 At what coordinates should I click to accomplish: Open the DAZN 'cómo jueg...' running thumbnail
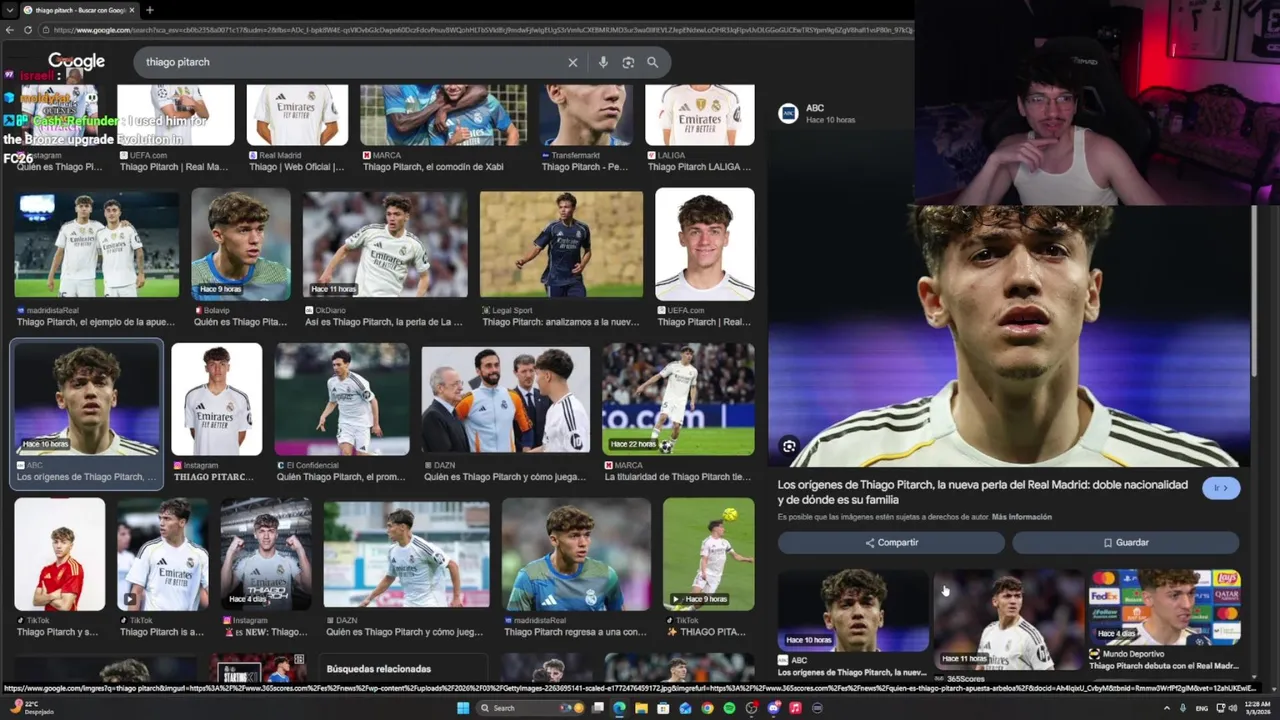point(407,554)
